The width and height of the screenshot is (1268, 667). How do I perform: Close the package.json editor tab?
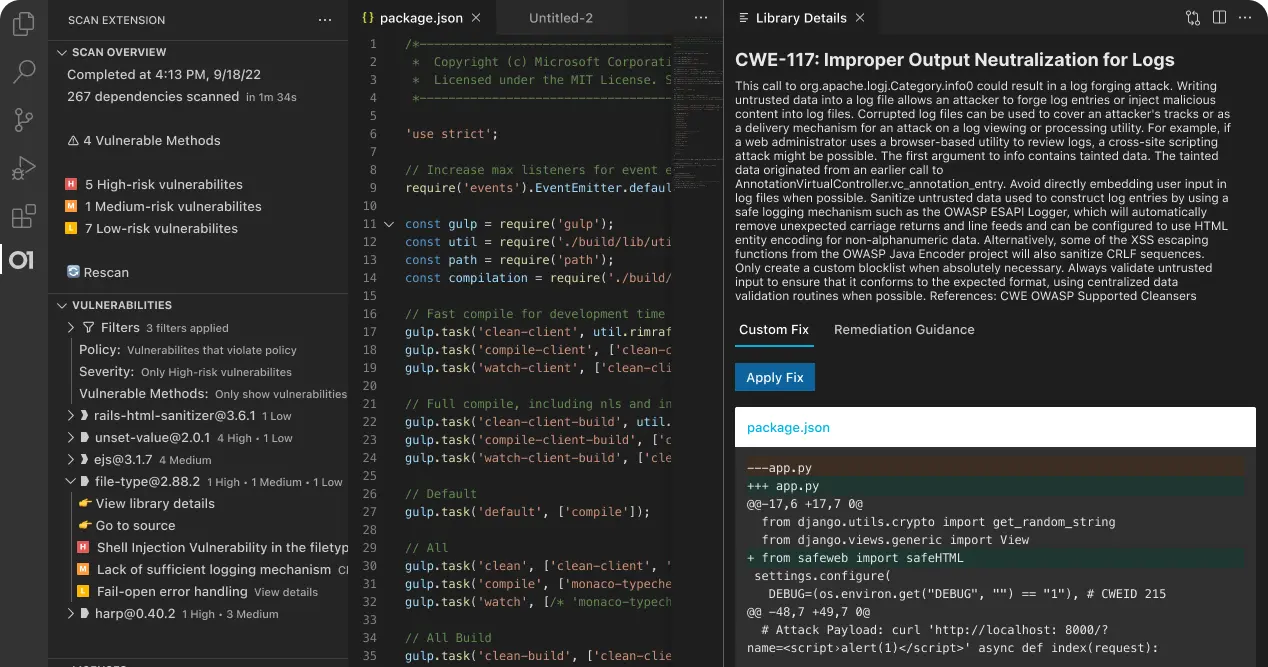click(476, 18)
